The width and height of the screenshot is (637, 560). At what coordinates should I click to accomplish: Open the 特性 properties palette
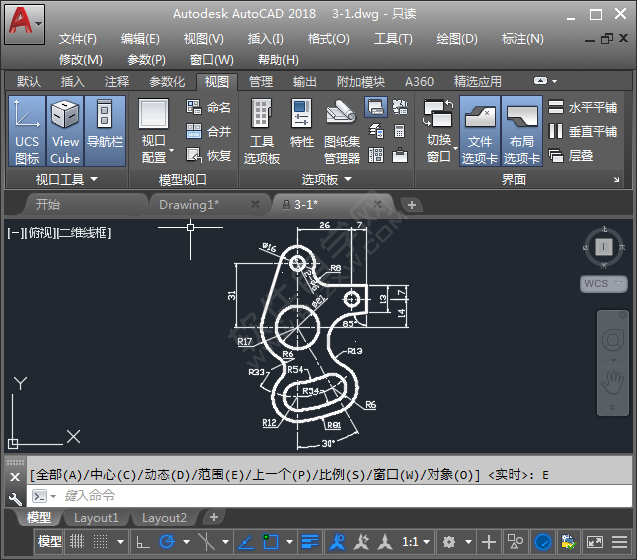[301, 124]
